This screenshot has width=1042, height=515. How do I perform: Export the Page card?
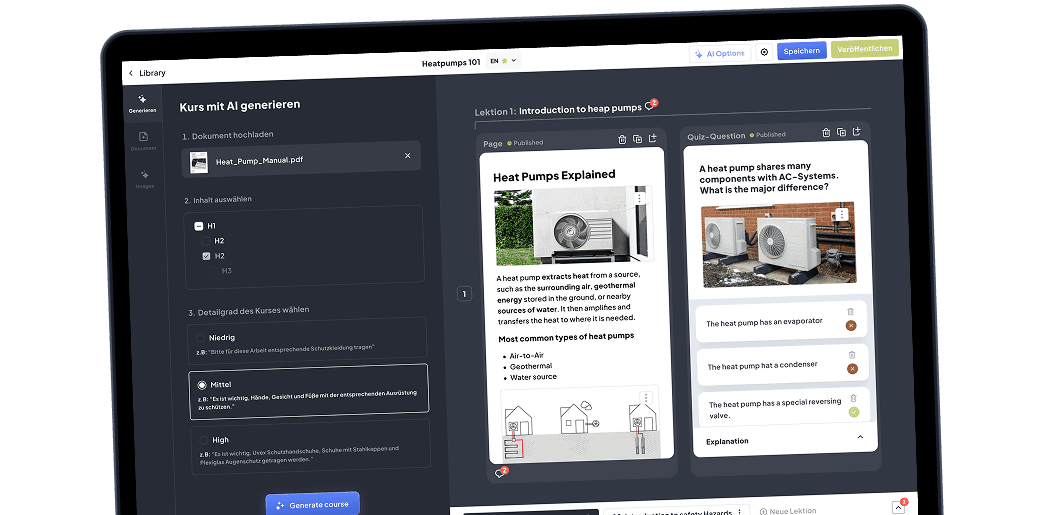pos(653,138)
